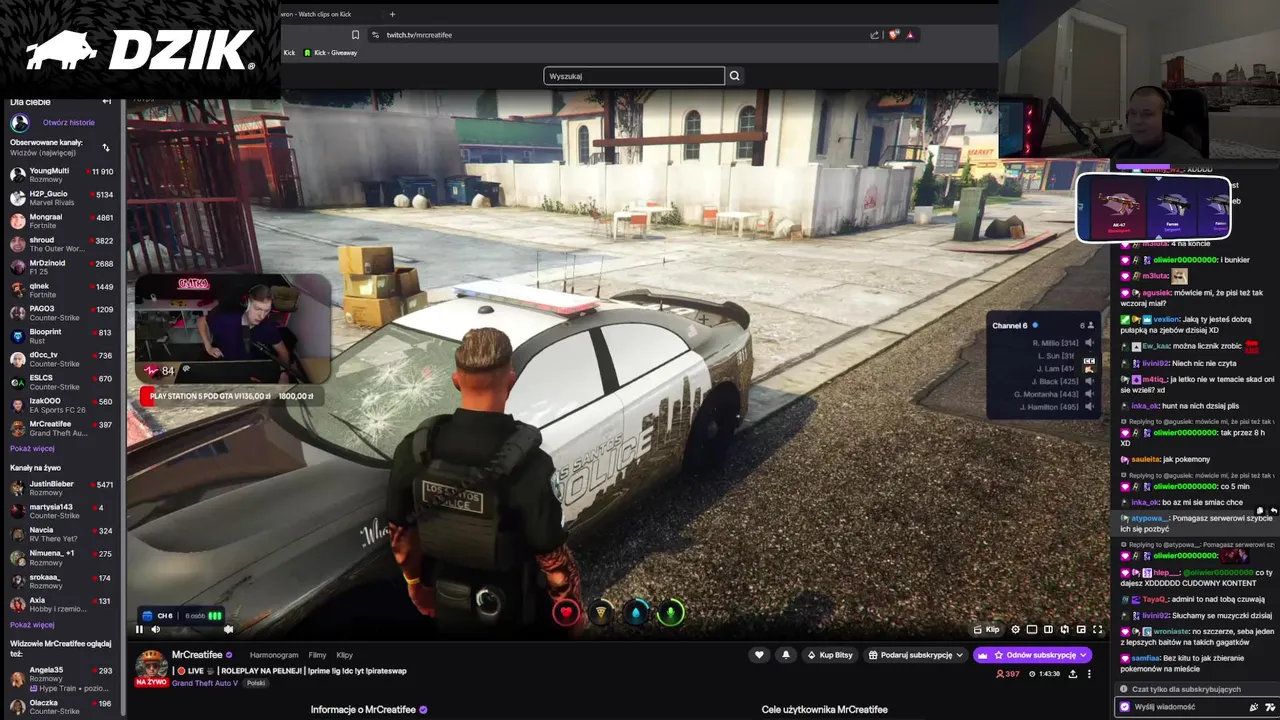Open H2P_Gucio channel in sidebar
The image size is (1280, 720).
61,198
